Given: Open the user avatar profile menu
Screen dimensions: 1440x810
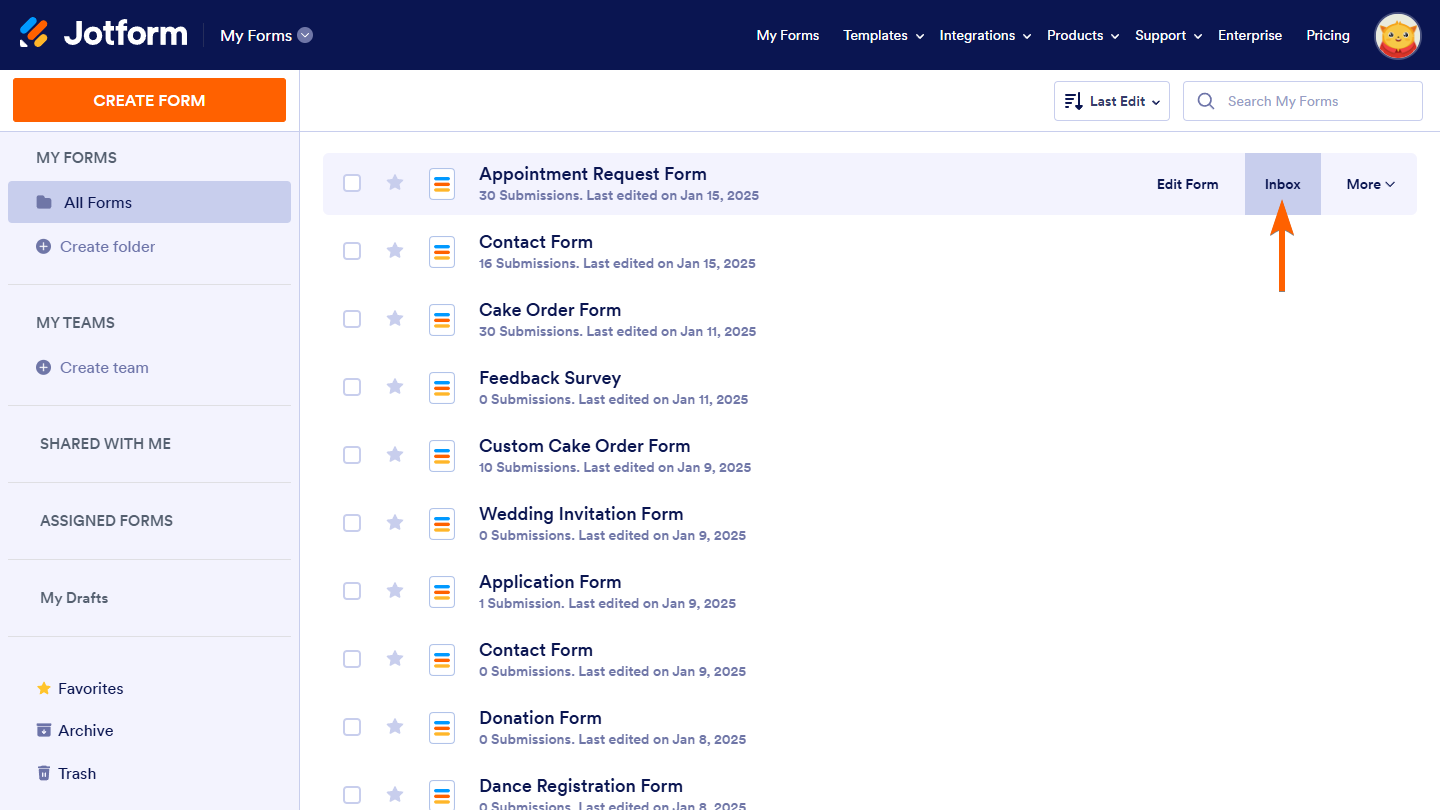Looking at the screenshot, I should [1398, 35].
